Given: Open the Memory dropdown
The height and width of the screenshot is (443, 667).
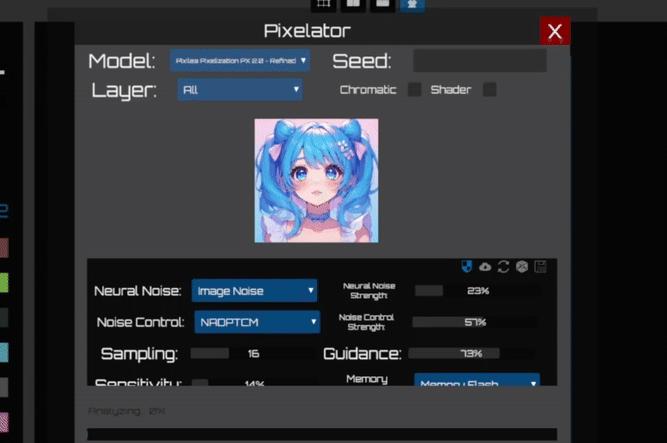Looking at the screenshot, I should click(477, 382).
